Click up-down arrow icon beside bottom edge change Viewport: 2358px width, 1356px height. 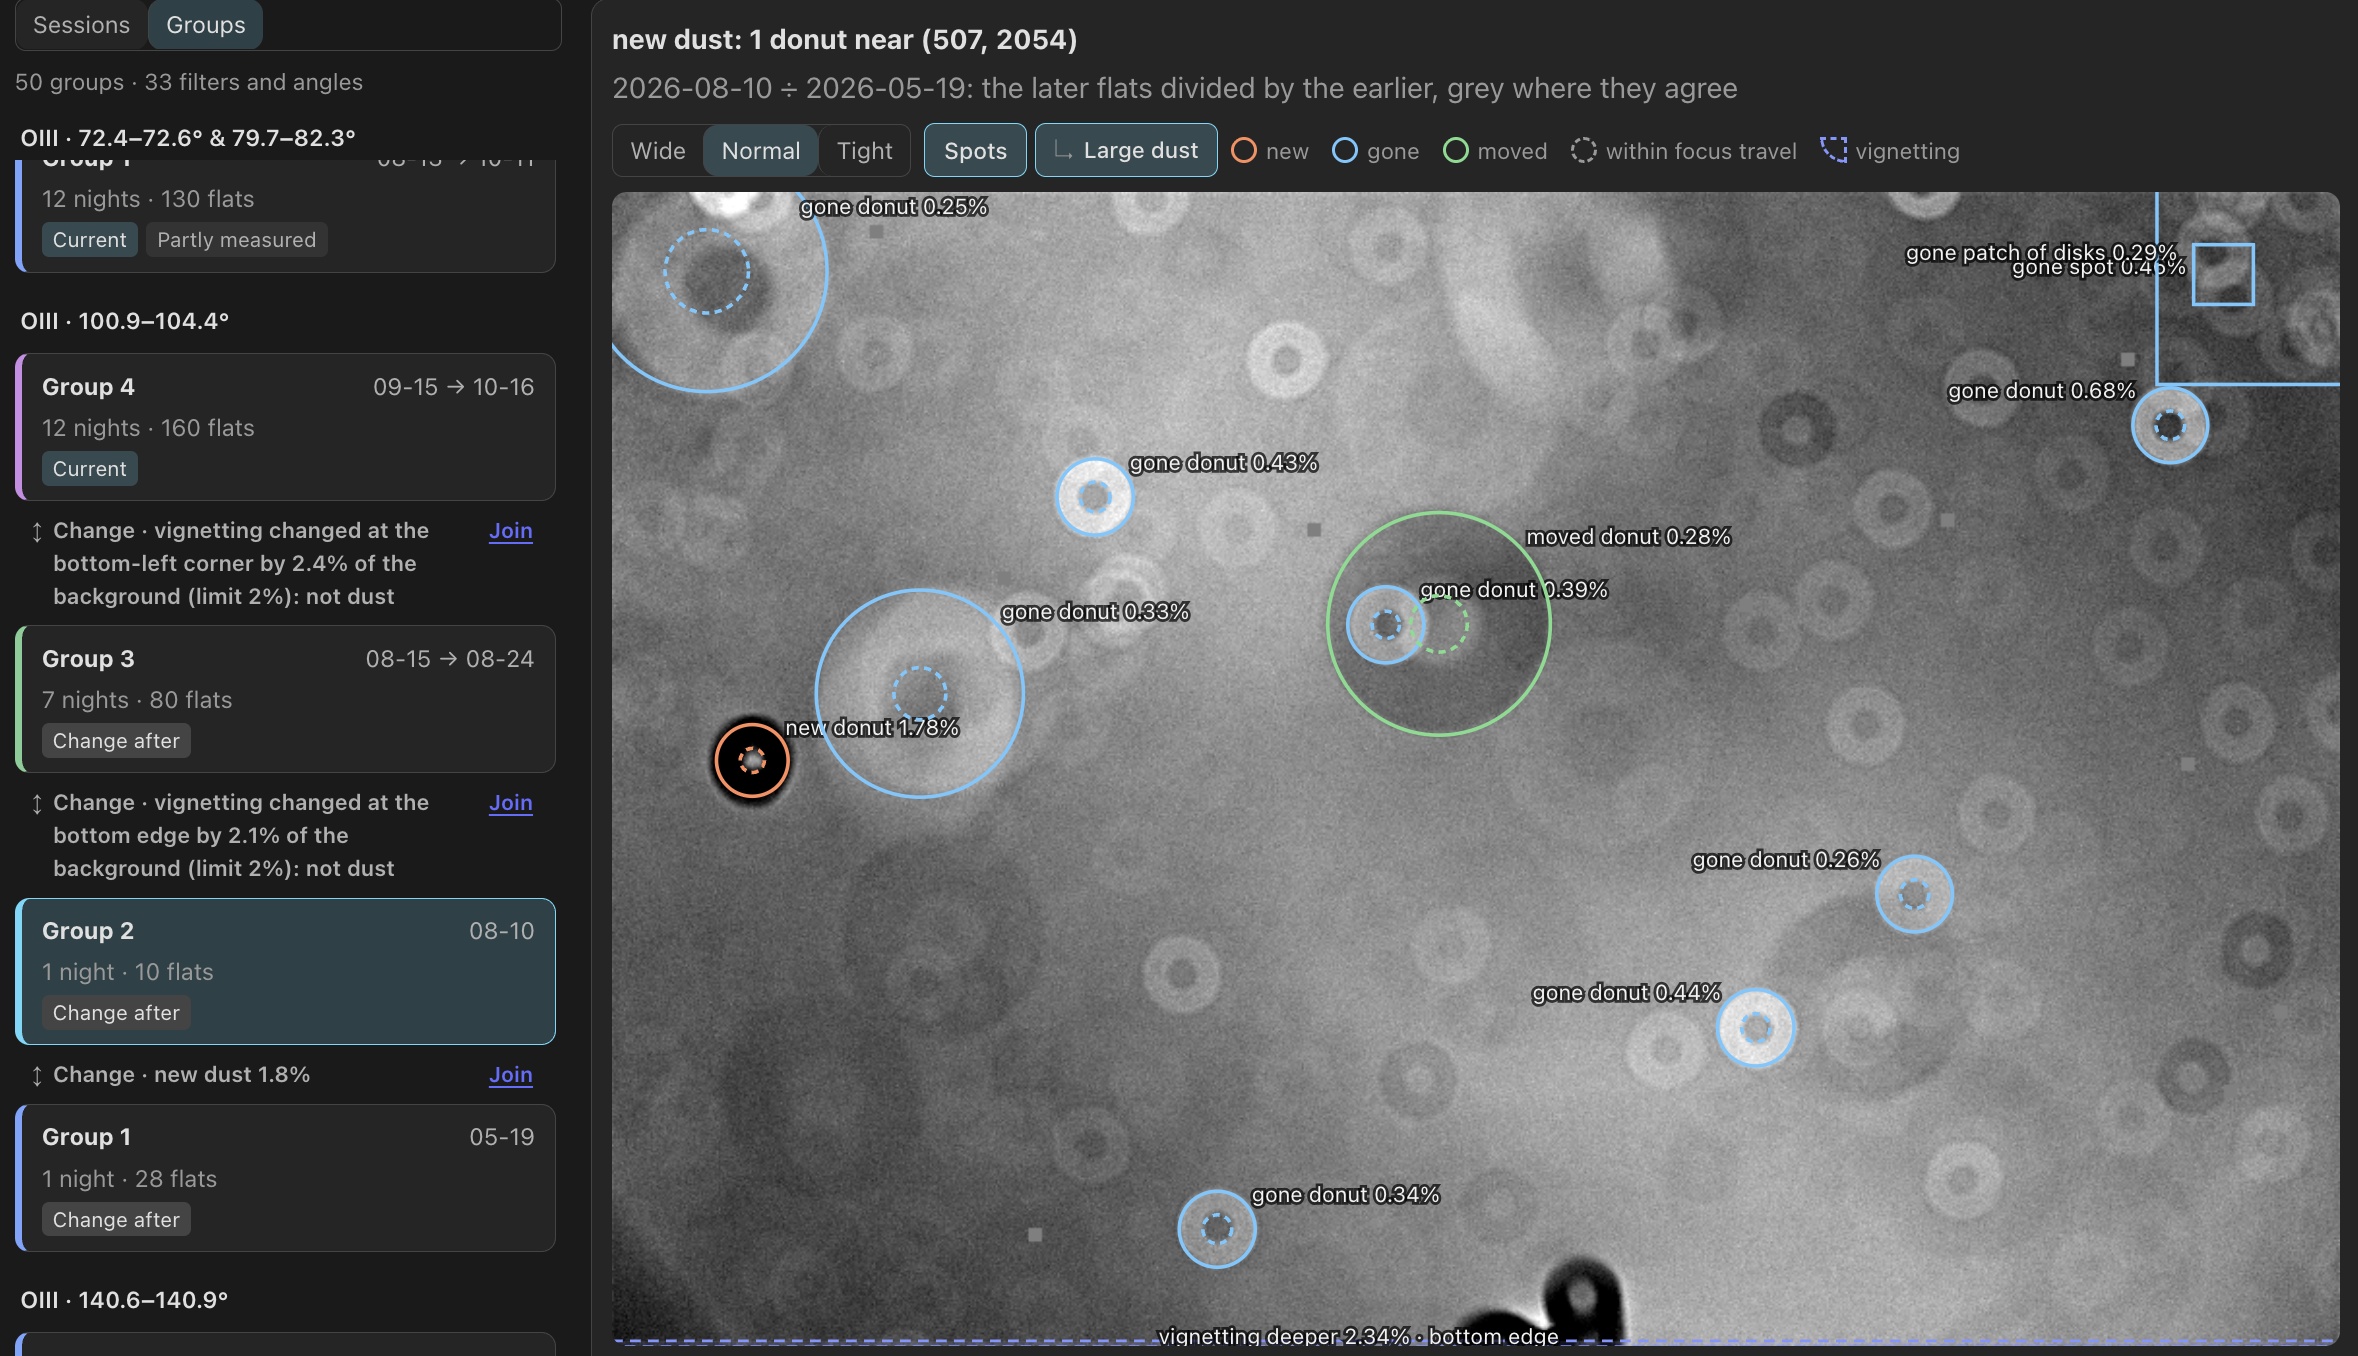pyautogui.click(x=37, y=804)
